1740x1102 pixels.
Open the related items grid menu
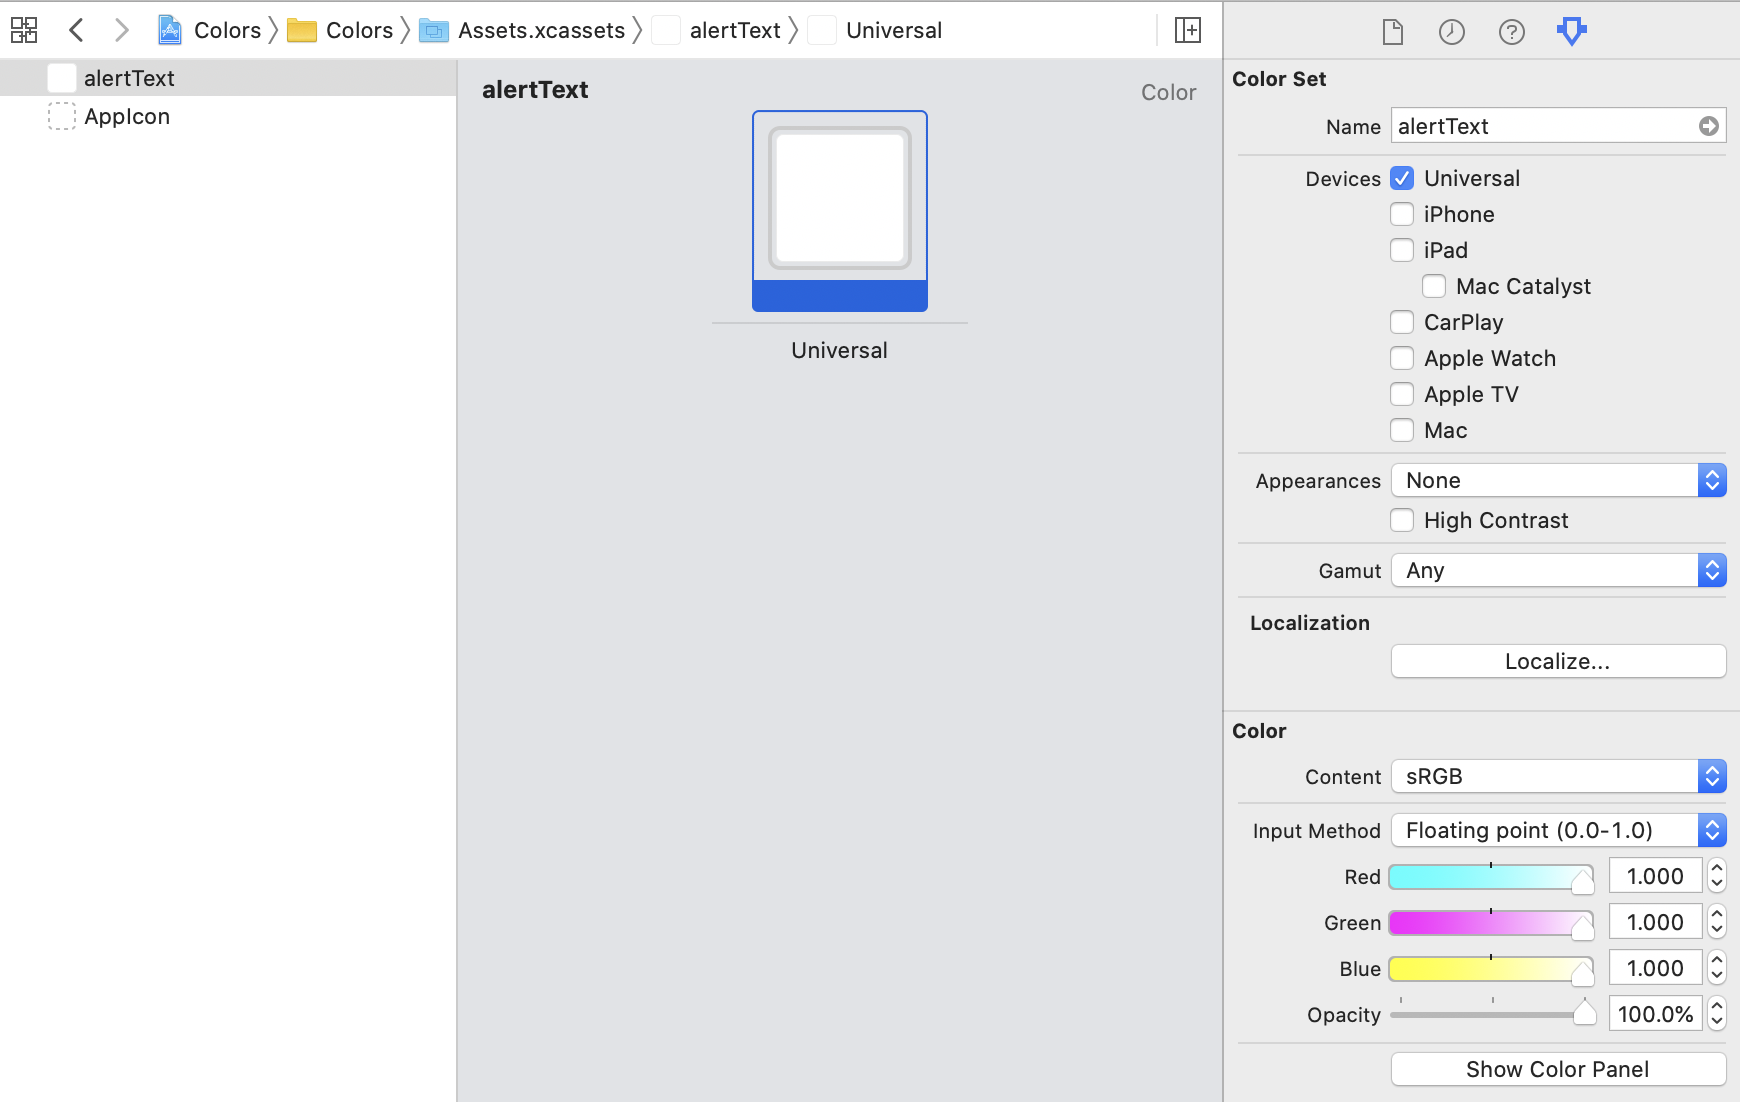24,30
